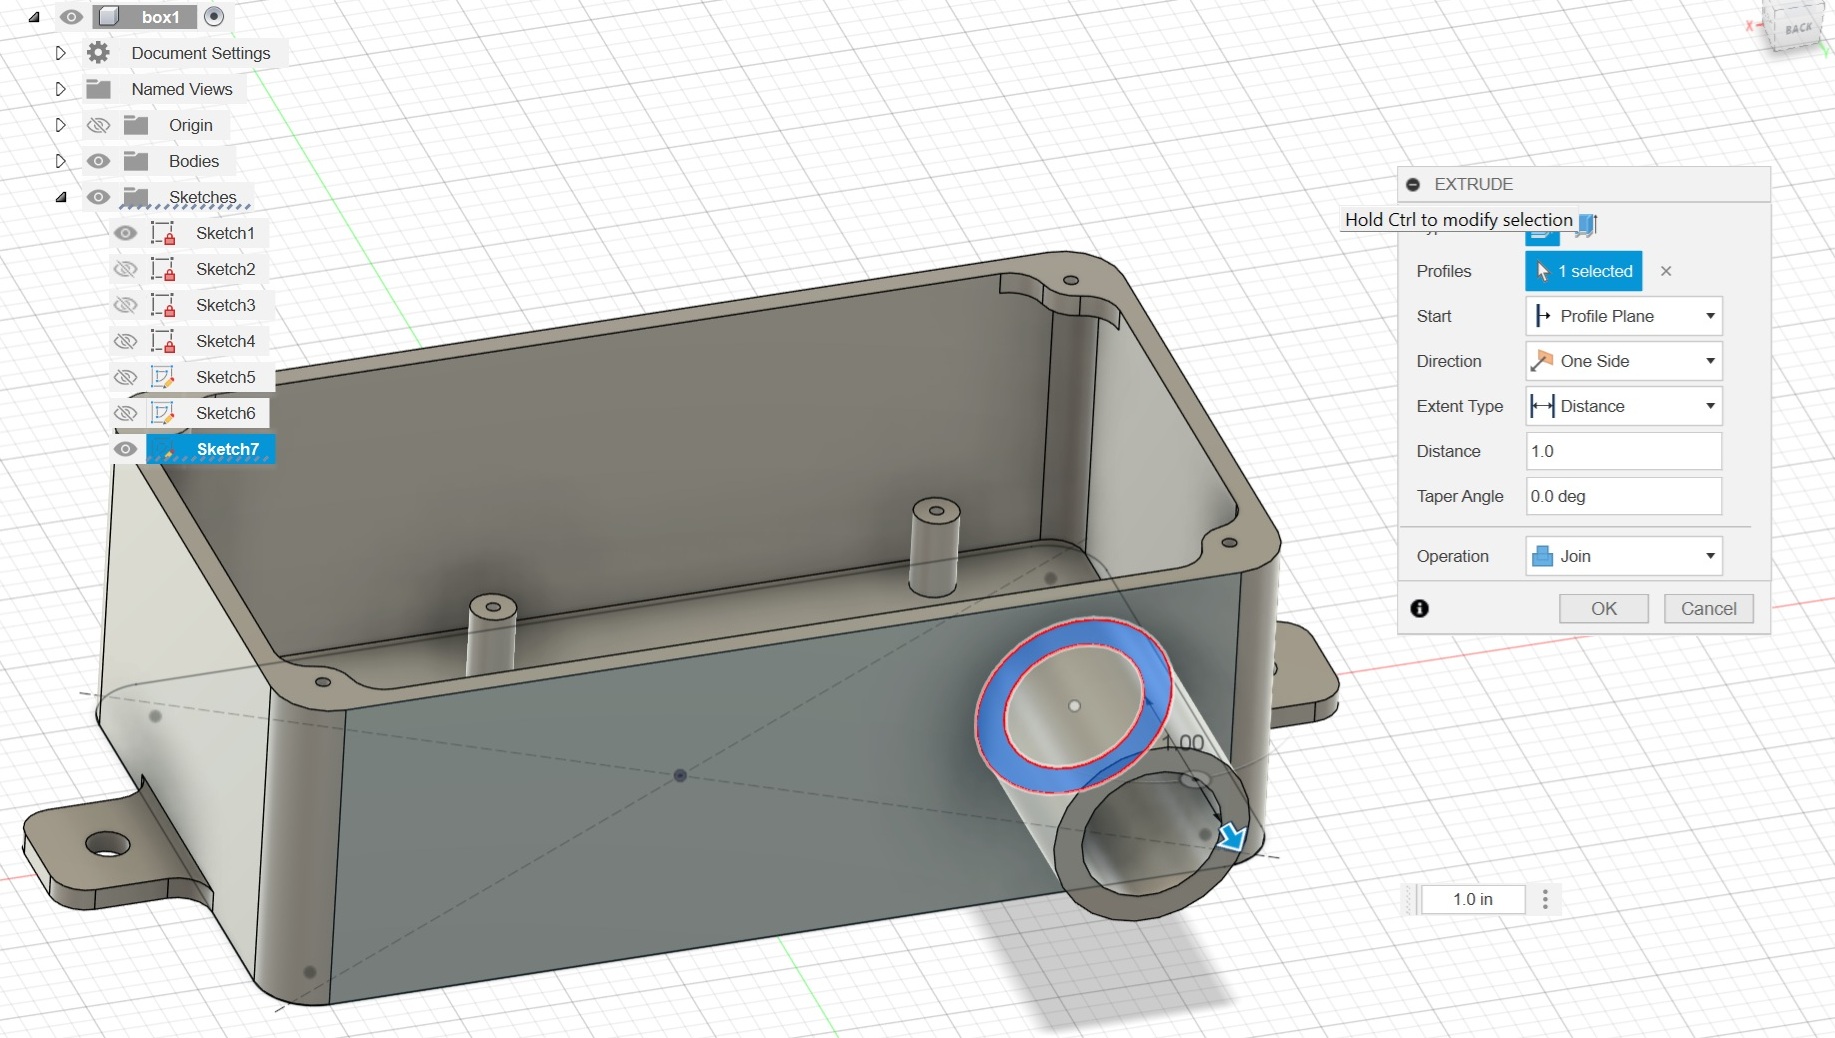Viewport: 1835px width, 1038px height.
Task: Select Sketch6 in the browser tree
Action: (225, 413)
